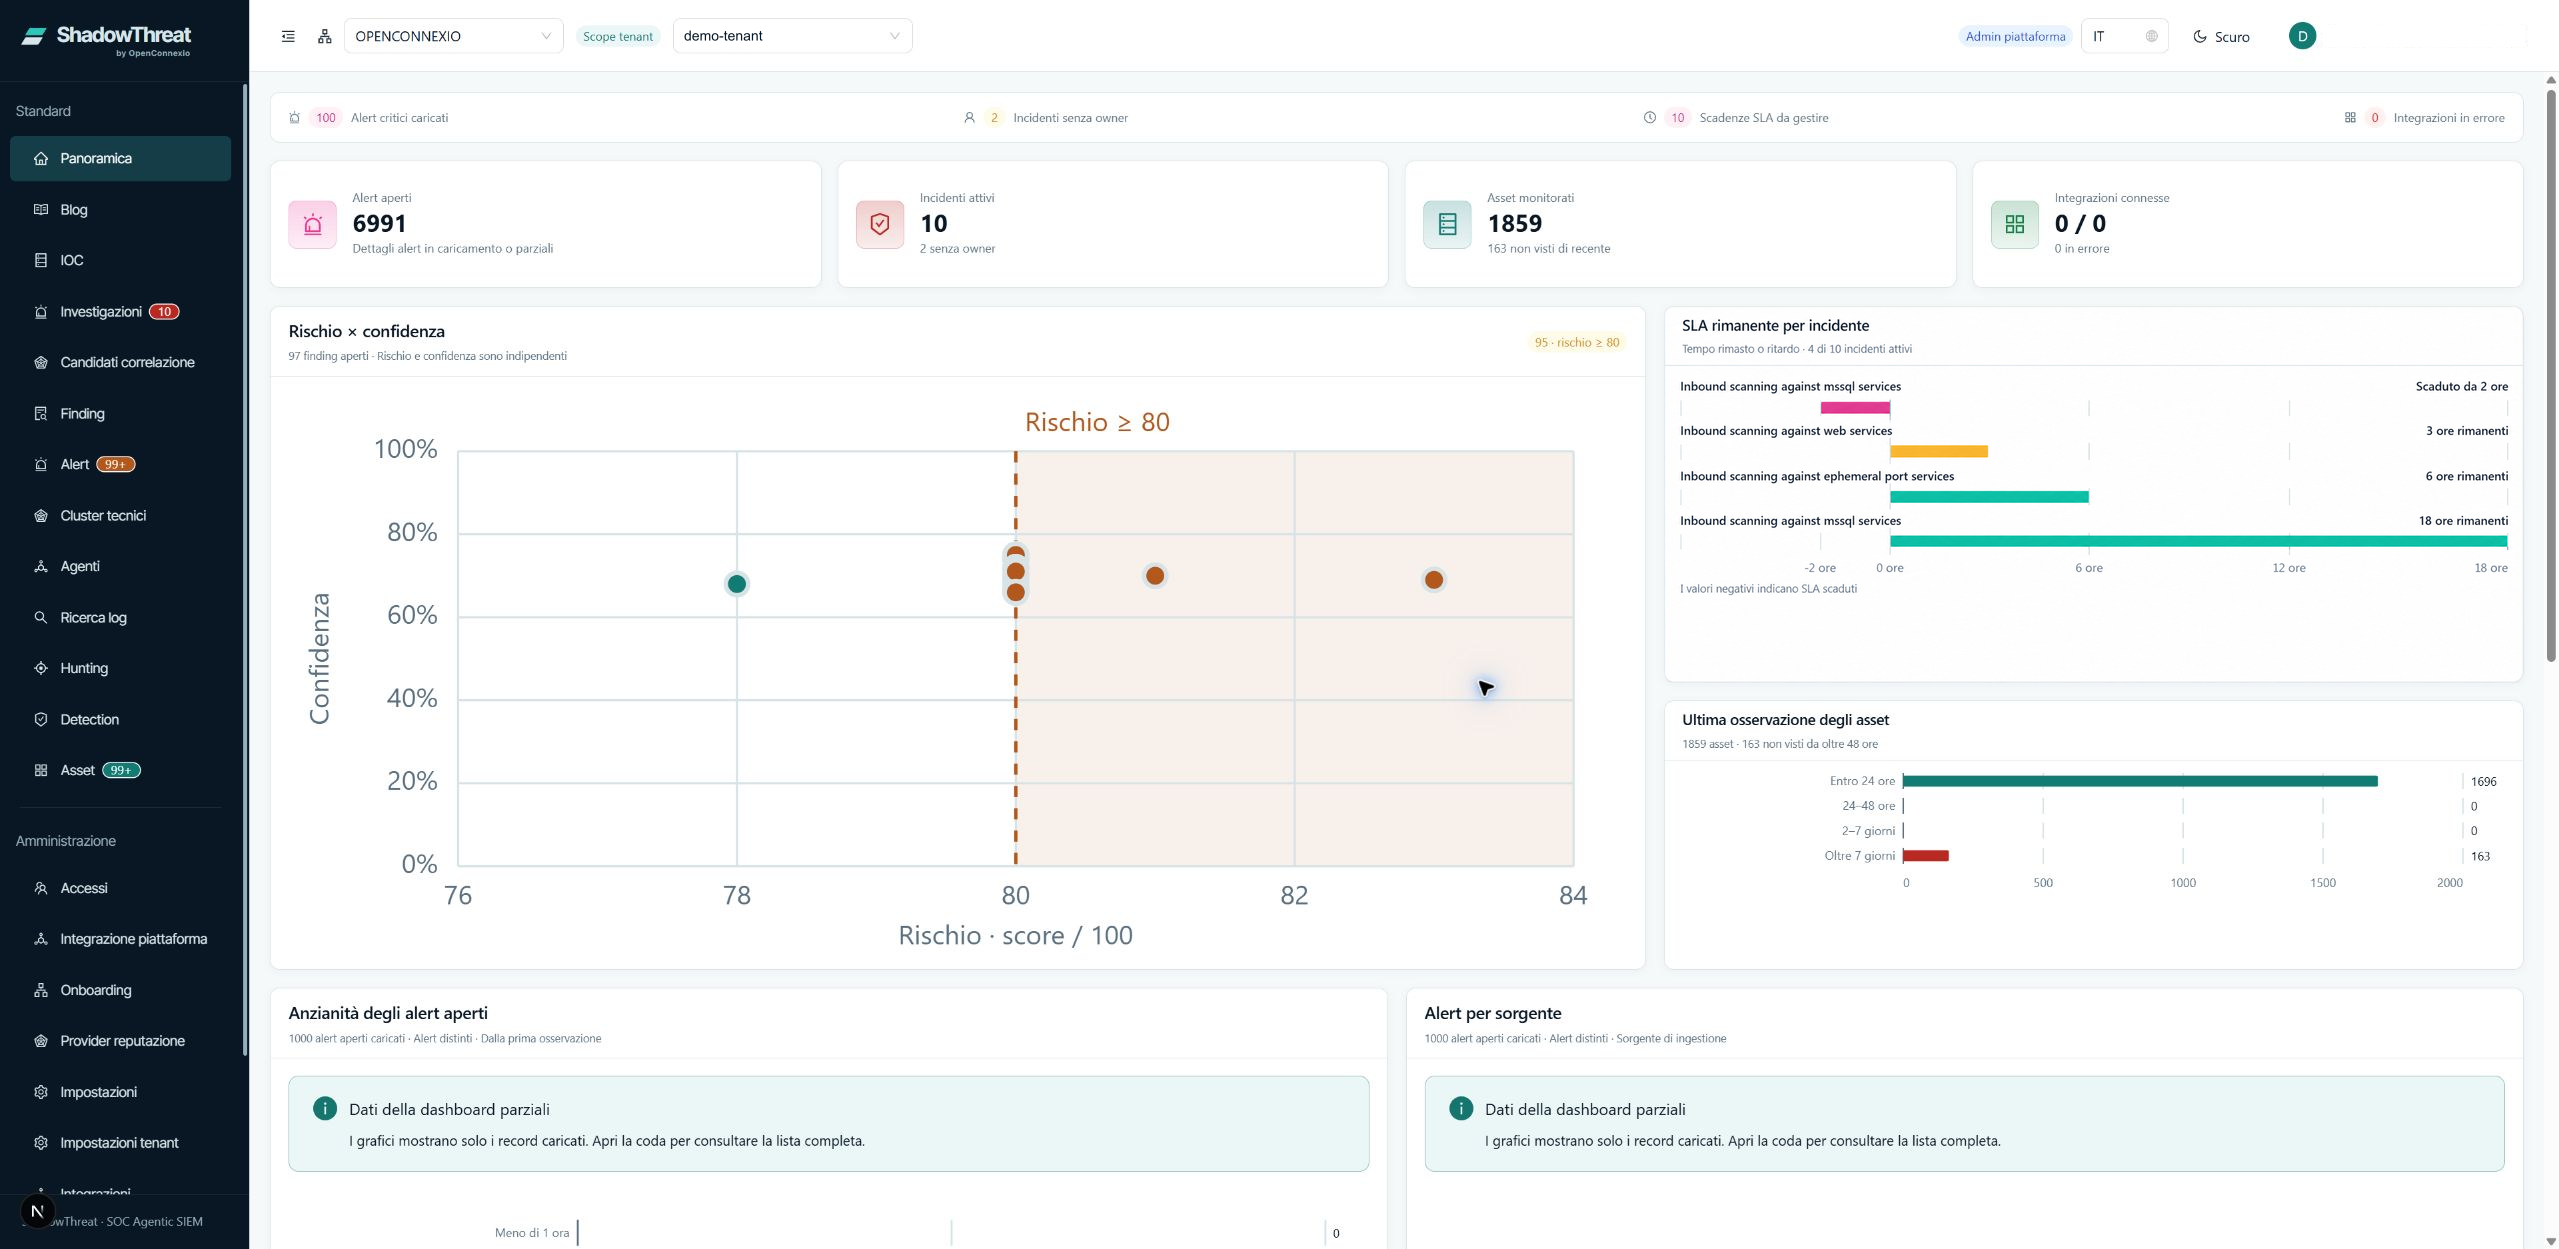The height and width of the screenshot is (1249, 2559).
Task: Collapse the sidebar with the menu-fold icon
Action: 288,36
